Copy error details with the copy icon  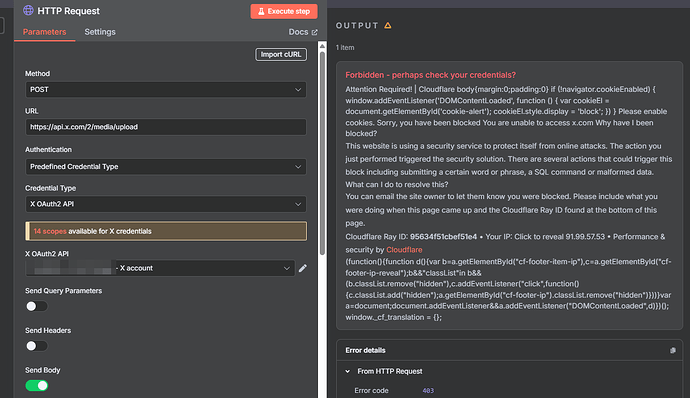tap(673, 350)
